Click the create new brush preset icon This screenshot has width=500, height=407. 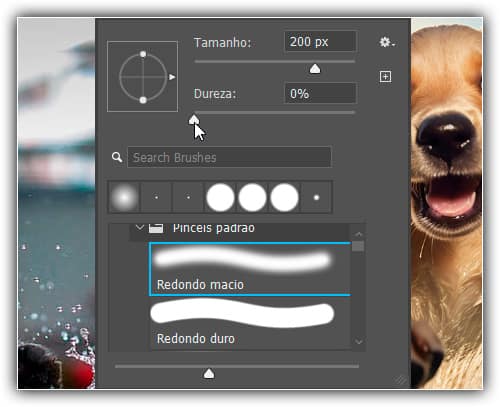click(x=385, y=77)
